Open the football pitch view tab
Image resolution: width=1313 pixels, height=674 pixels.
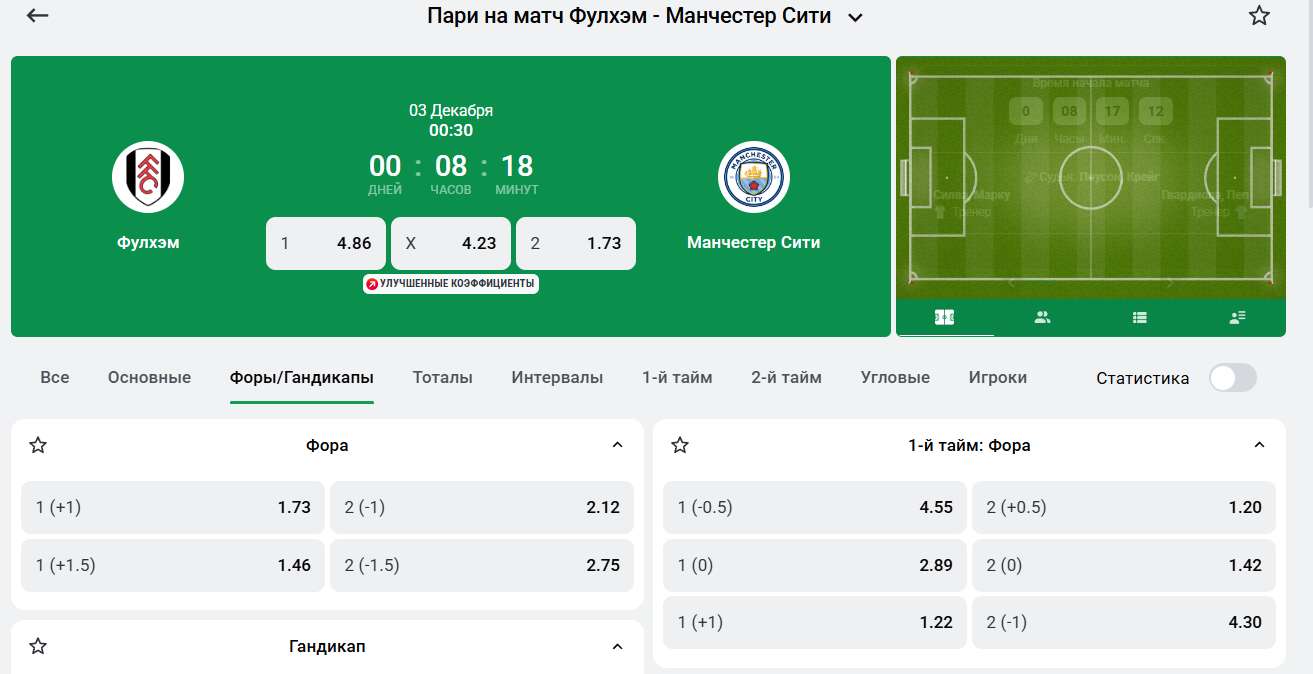[944, 317]
